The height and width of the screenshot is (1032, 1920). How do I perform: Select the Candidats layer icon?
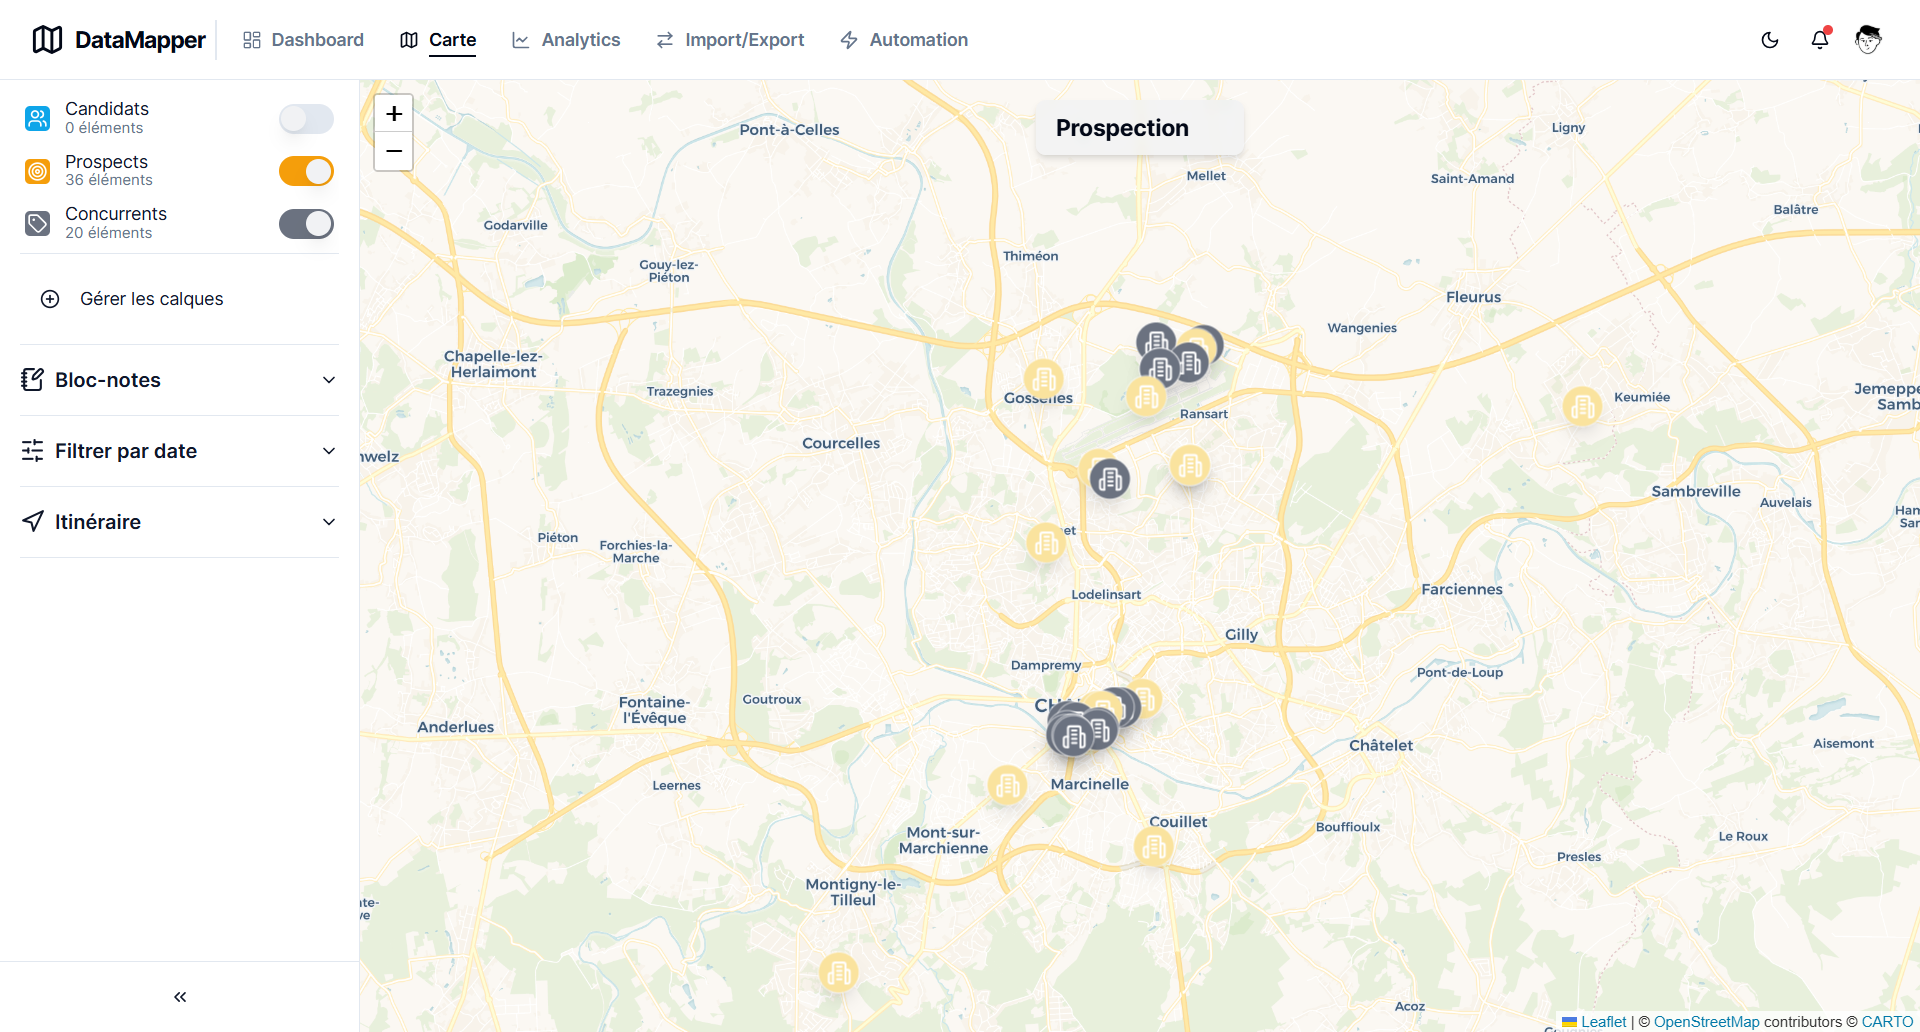click(x=37, y=117)
